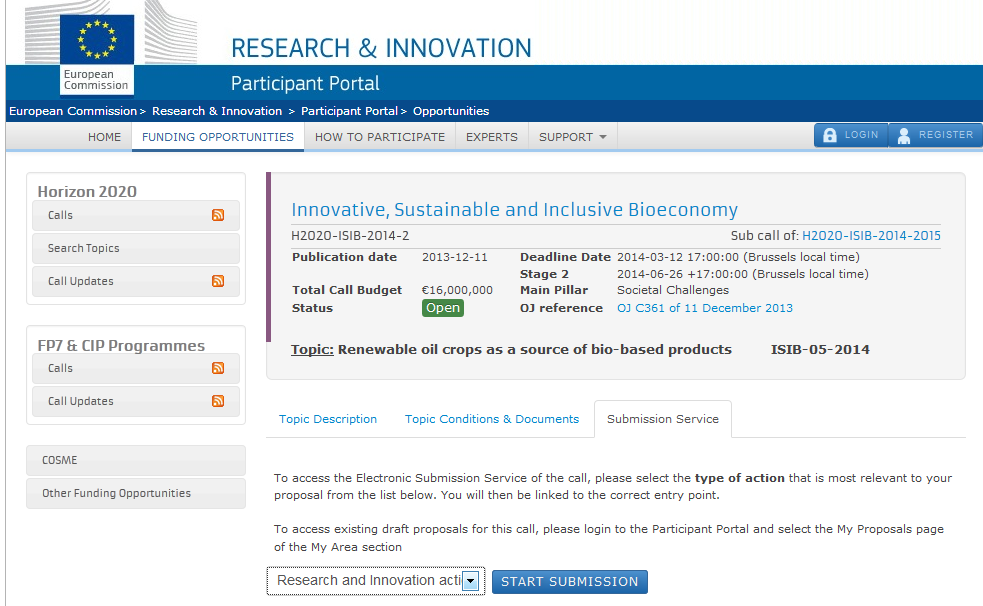
Task: Click the person icon on Register
Action: click(x=903, y=135)
